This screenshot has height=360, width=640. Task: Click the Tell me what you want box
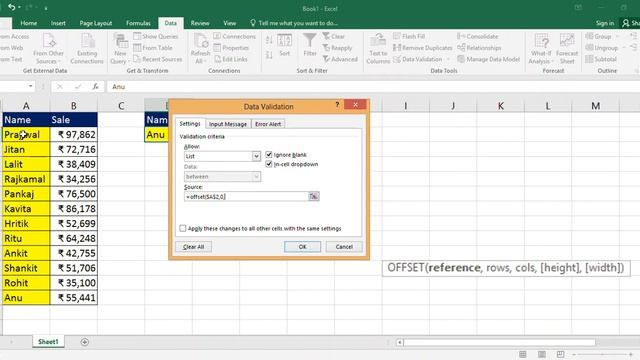pyautogui.click(x=294, y=23)
